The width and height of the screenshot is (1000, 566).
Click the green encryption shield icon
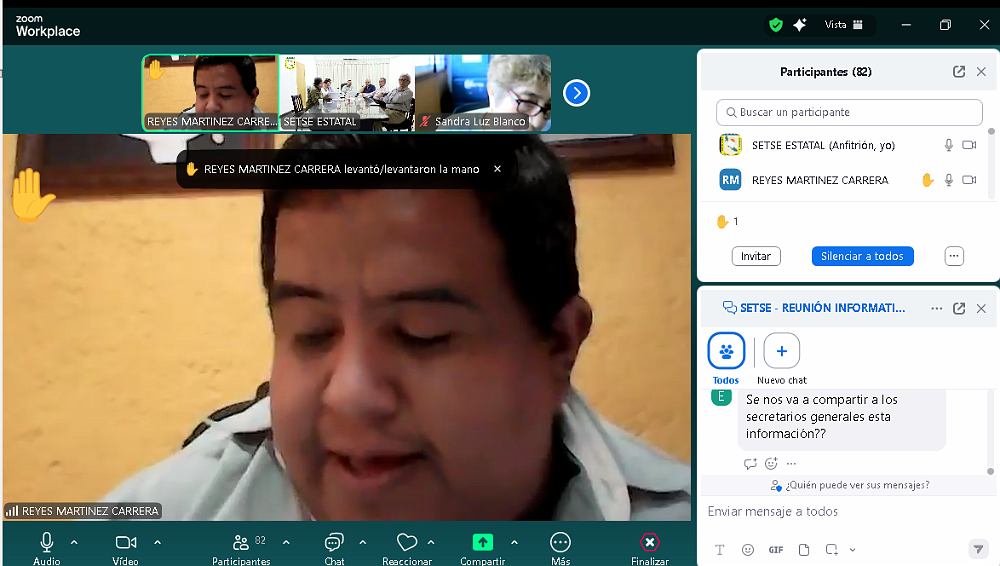(x=776, y=25)
